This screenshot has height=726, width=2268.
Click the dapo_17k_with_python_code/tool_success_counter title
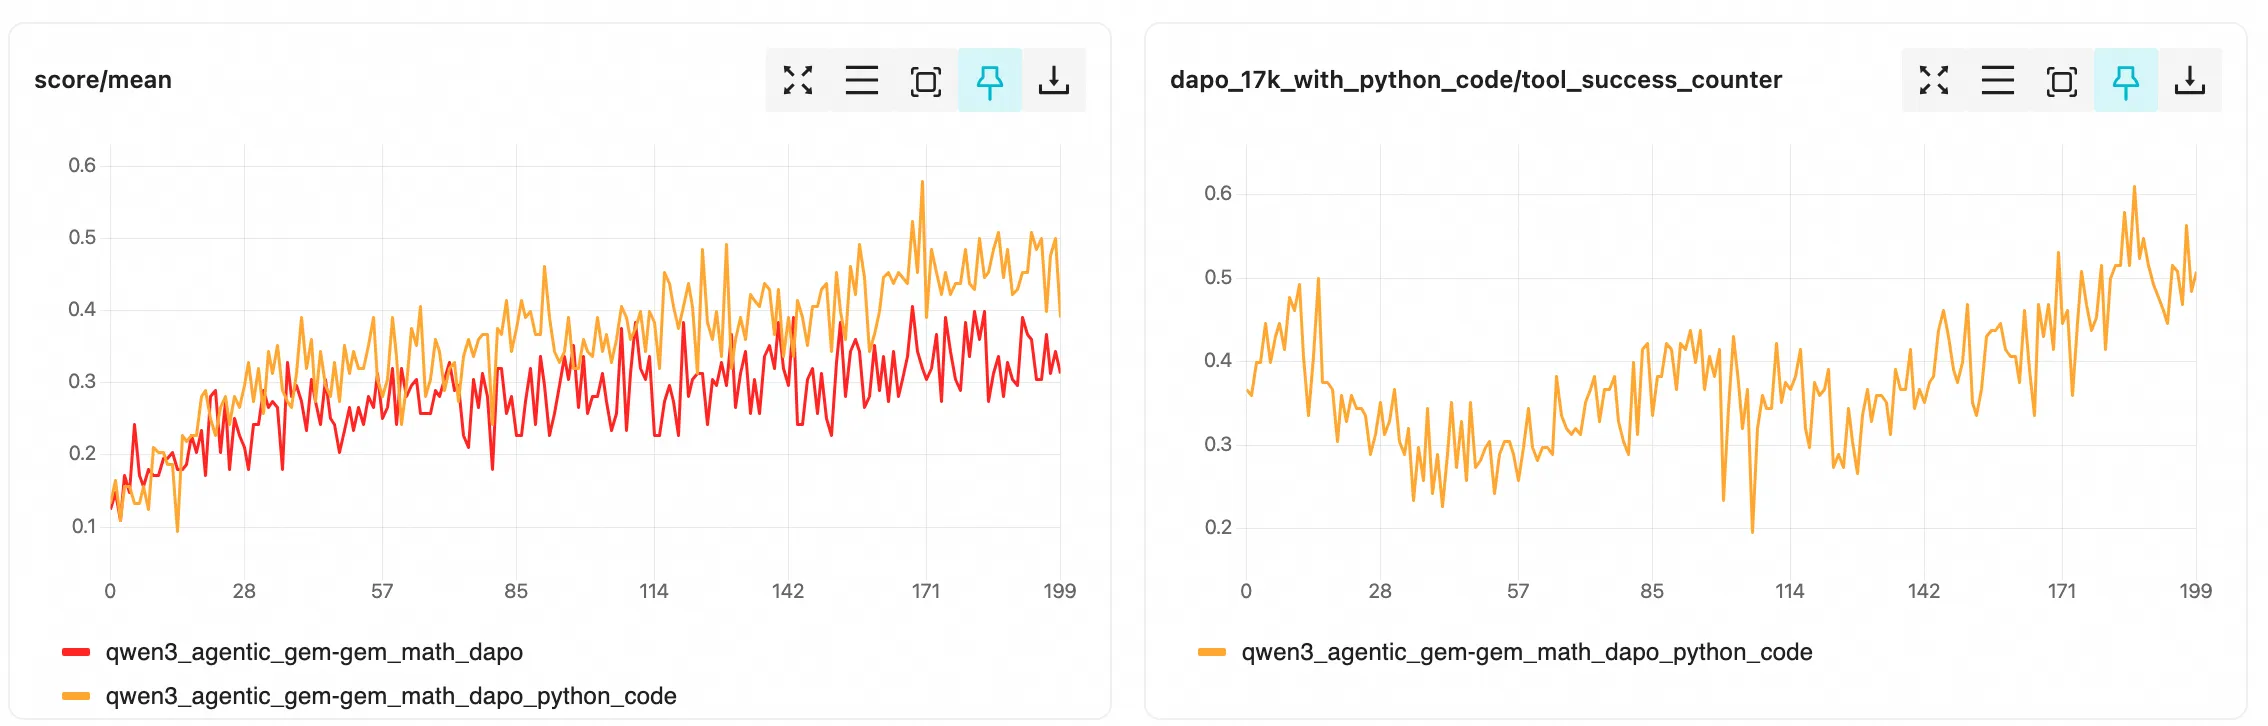(1475, 80)
